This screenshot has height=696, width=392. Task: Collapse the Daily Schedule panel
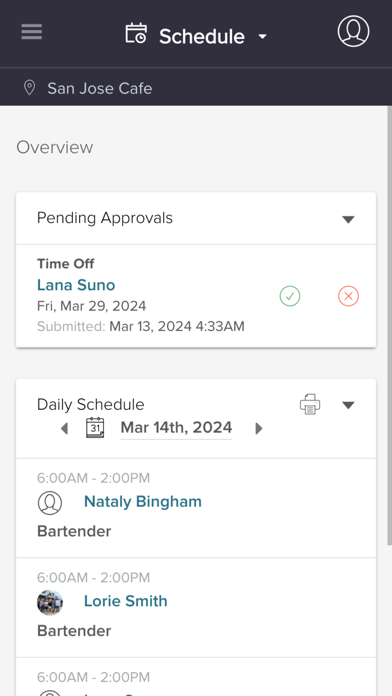tap(348, 405)
